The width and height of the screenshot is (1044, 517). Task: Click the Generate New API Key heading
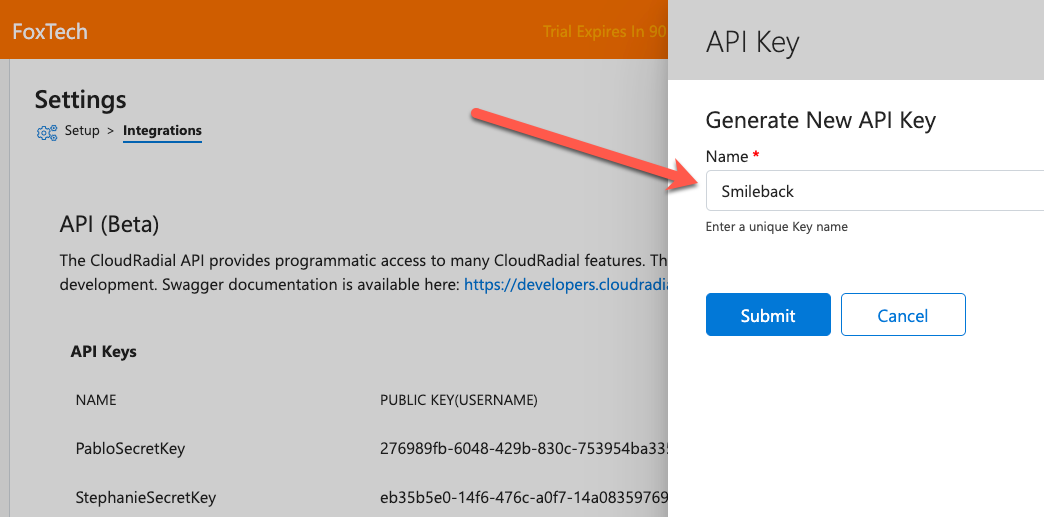click(820, 120)
